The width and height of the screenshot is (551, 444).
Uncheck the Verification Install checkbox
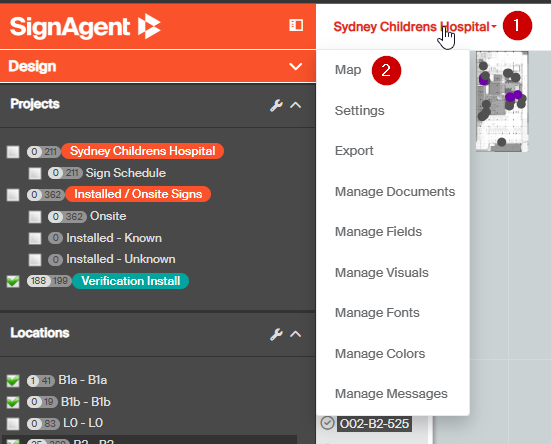(13, 281)
